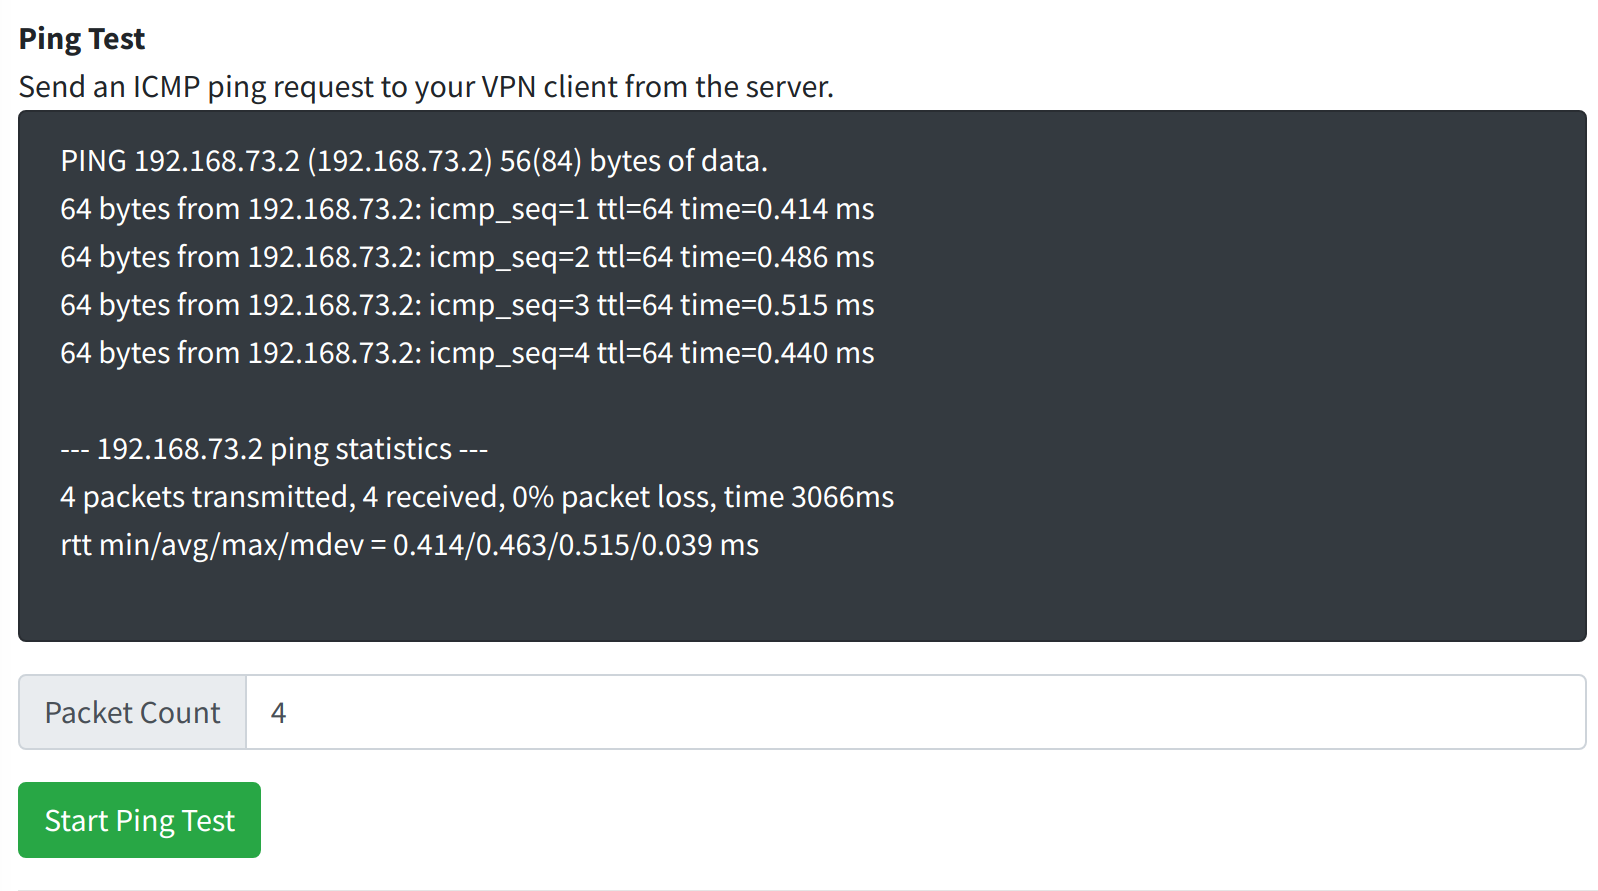Screen dimensions: 1598x891
Task: Click the icmp_seq=4 result line
Action: 467,353
